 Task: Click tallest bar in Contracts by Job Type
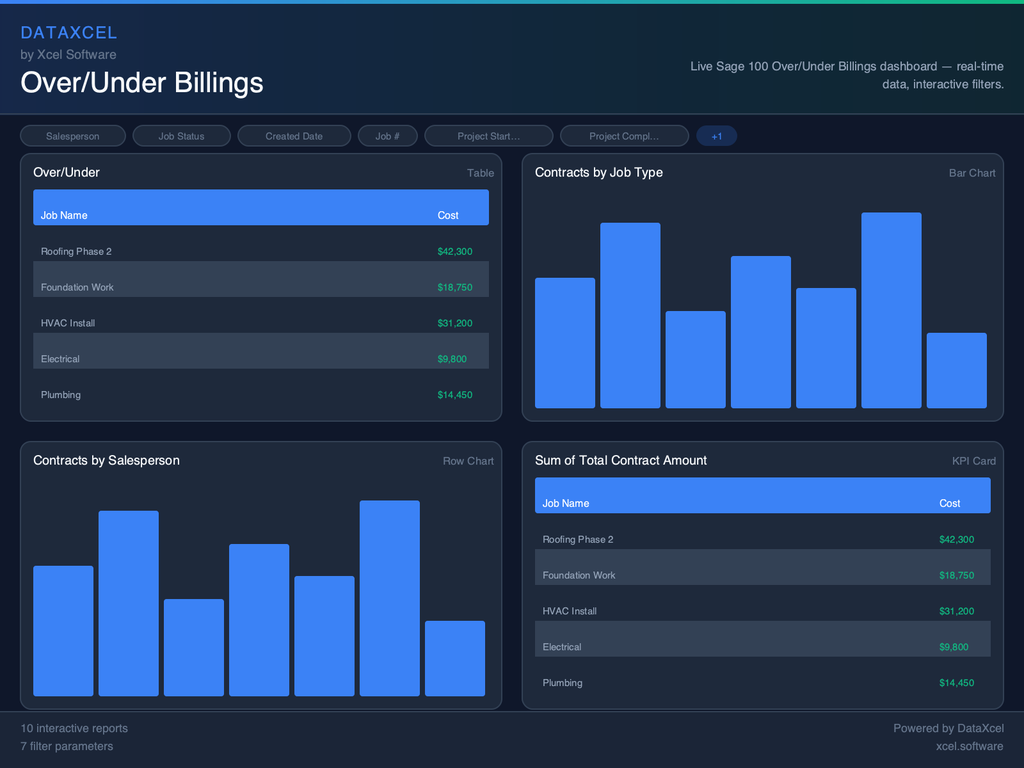coord(891,310)
